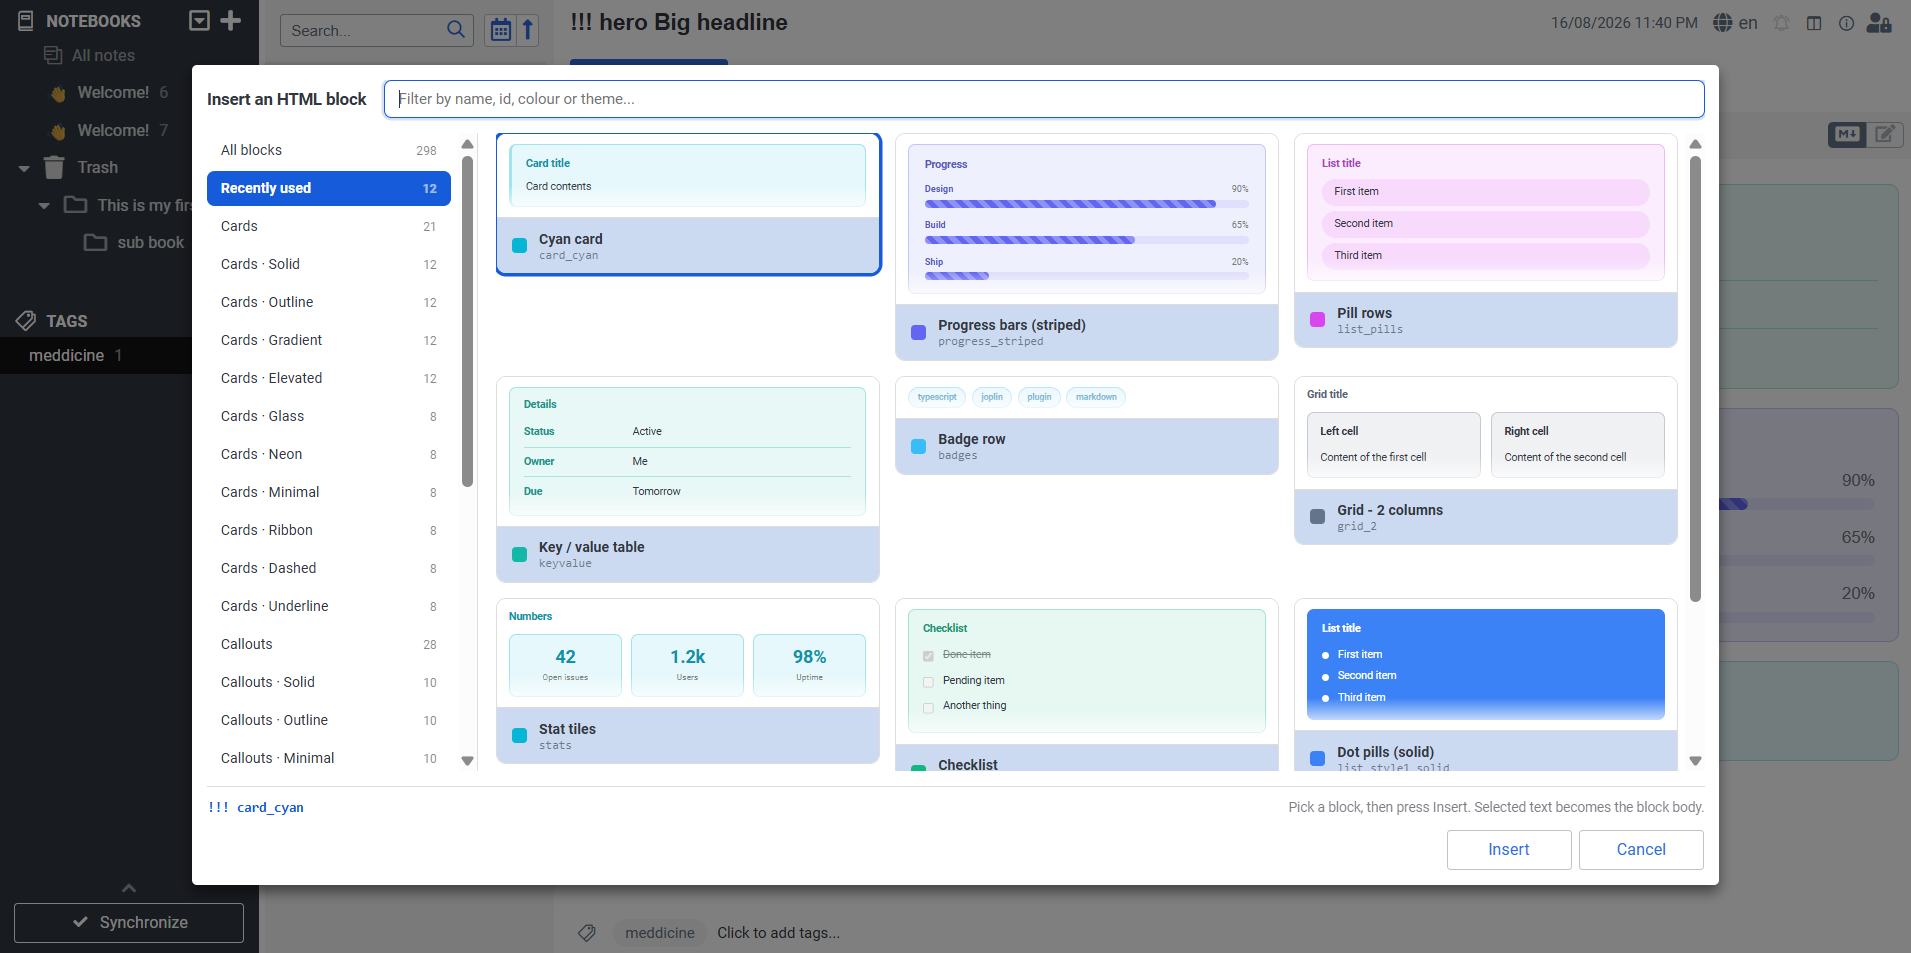Click the card_cyan snippet text
This screenshot has height=953, width=1911.
256,807
